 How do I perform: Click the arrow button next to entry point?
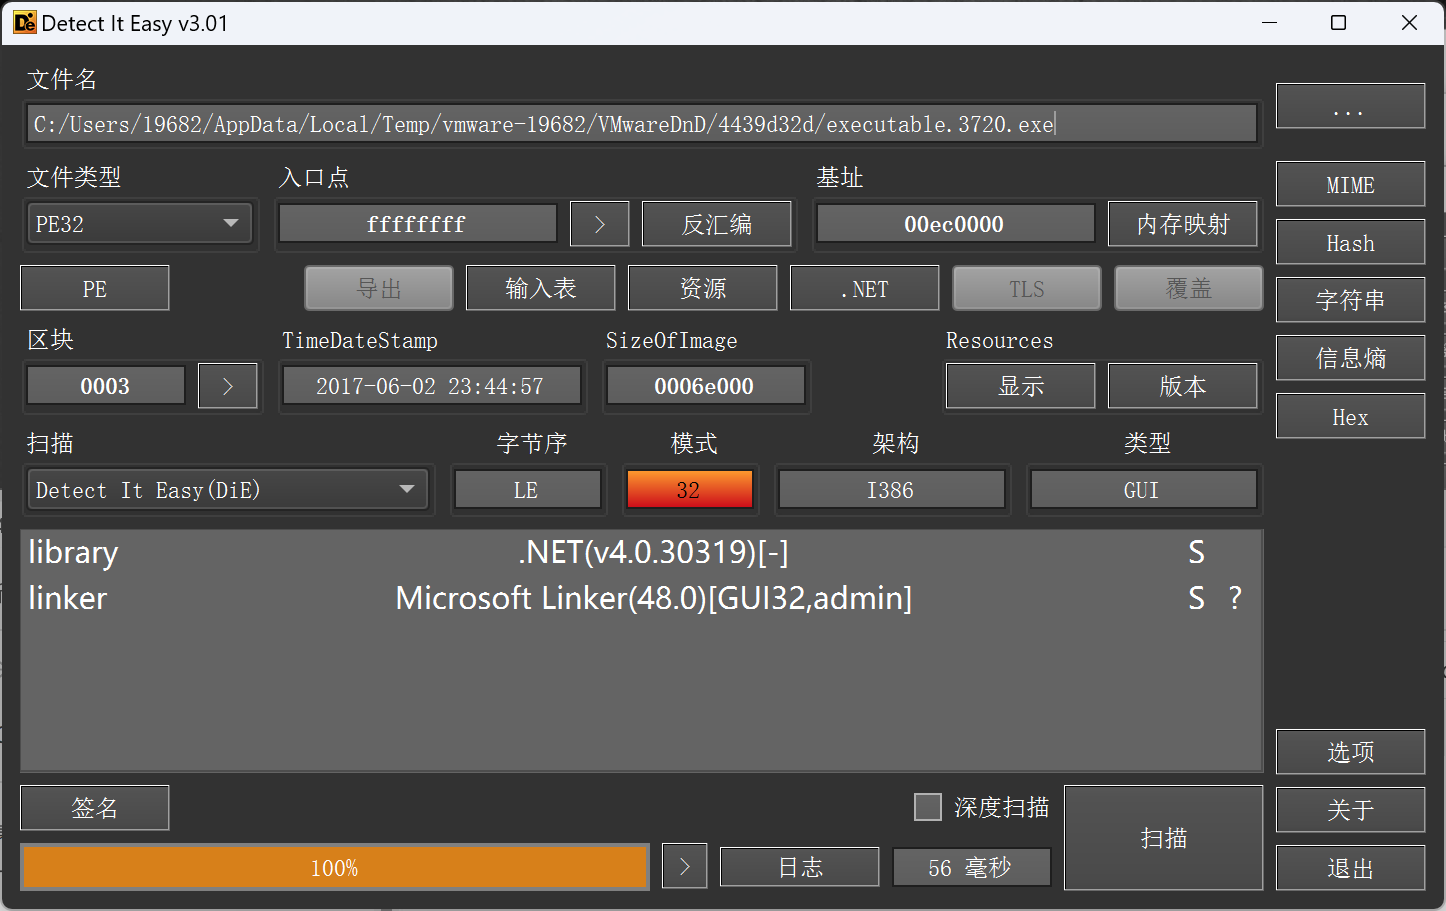point(600,224)
